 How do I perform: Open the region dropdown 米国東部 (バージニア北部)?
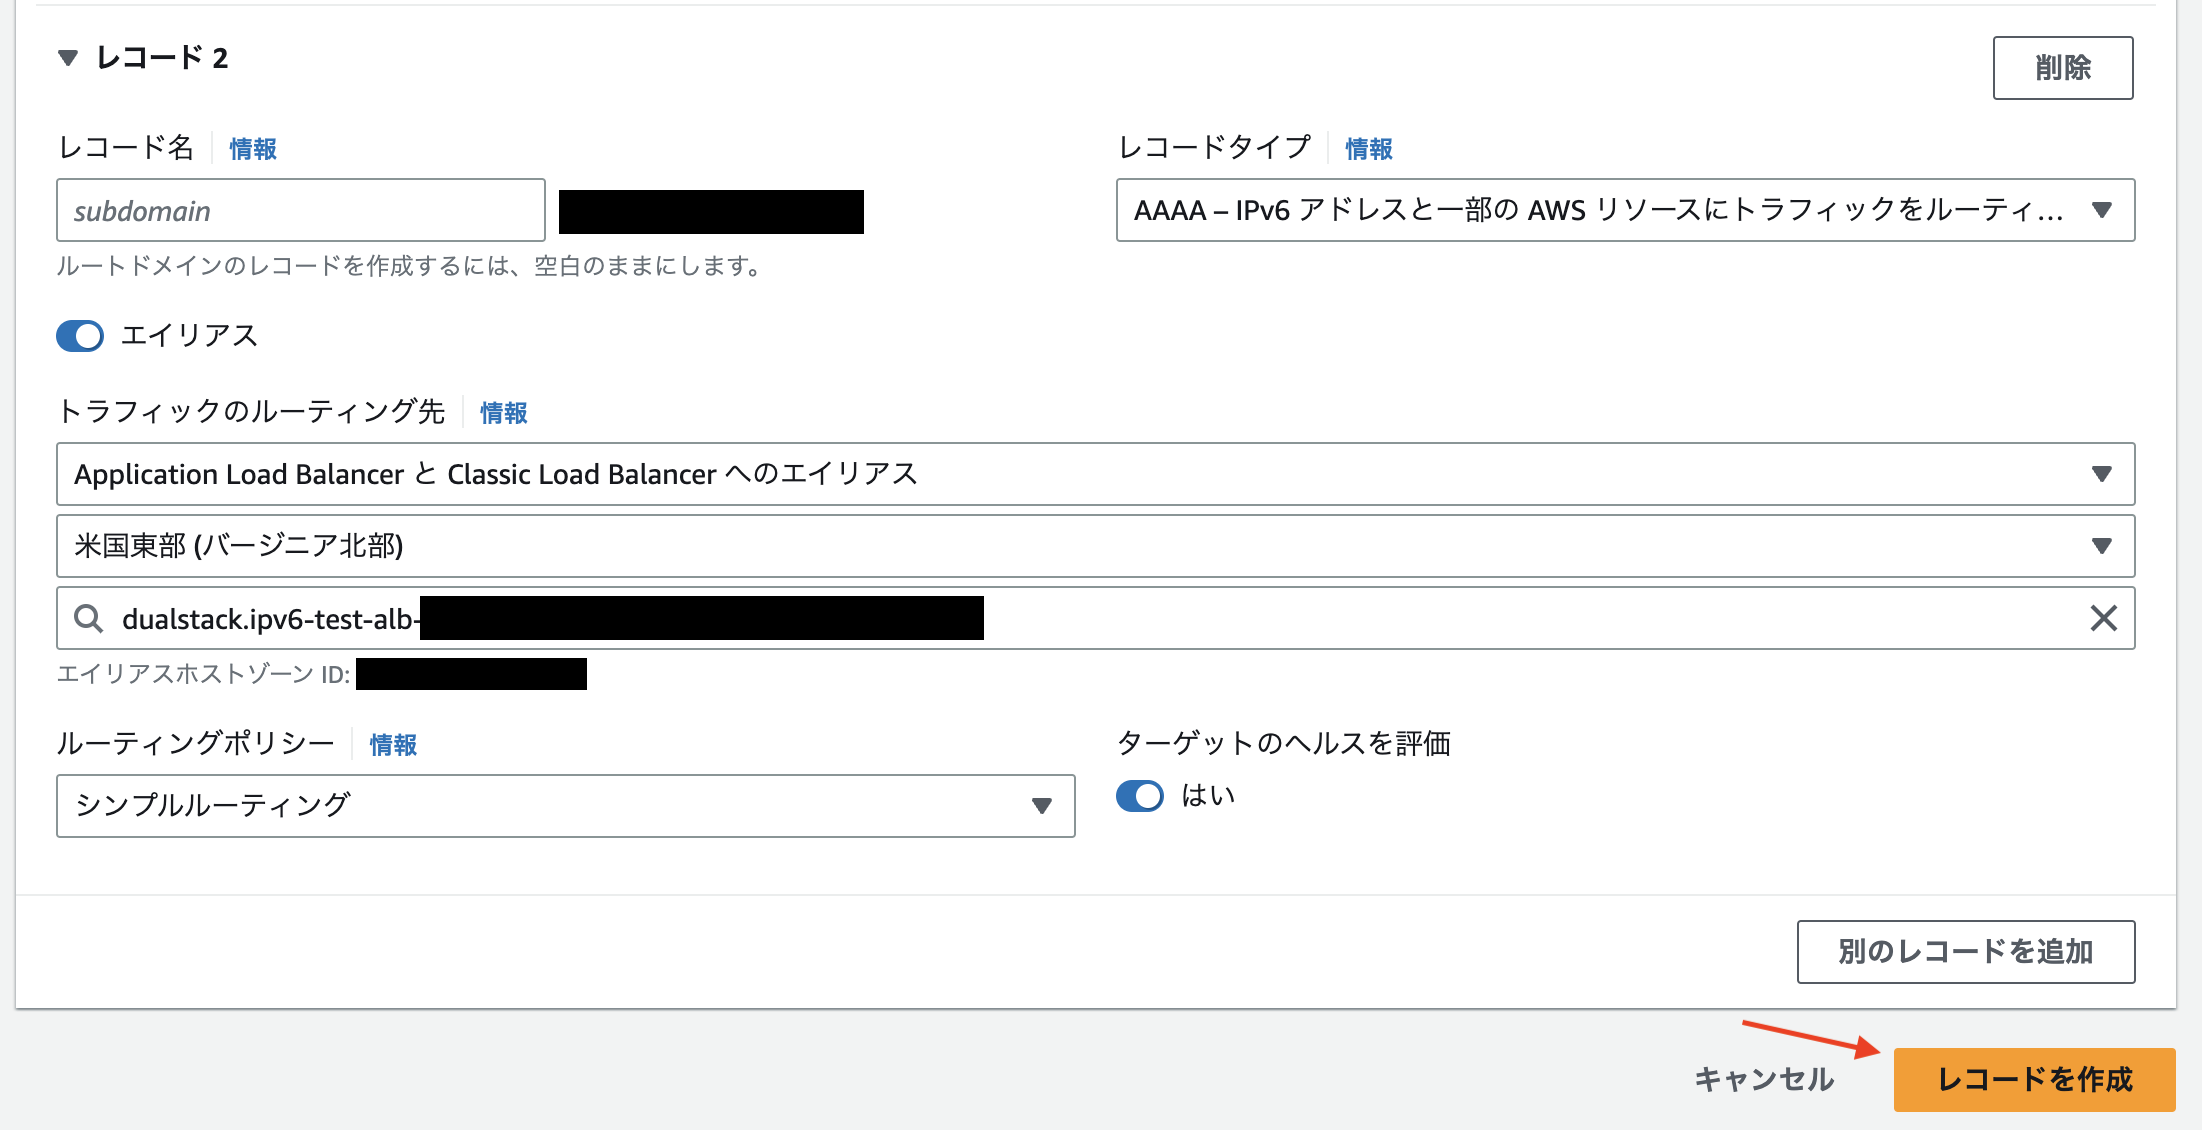click(x=1095, y=546)
